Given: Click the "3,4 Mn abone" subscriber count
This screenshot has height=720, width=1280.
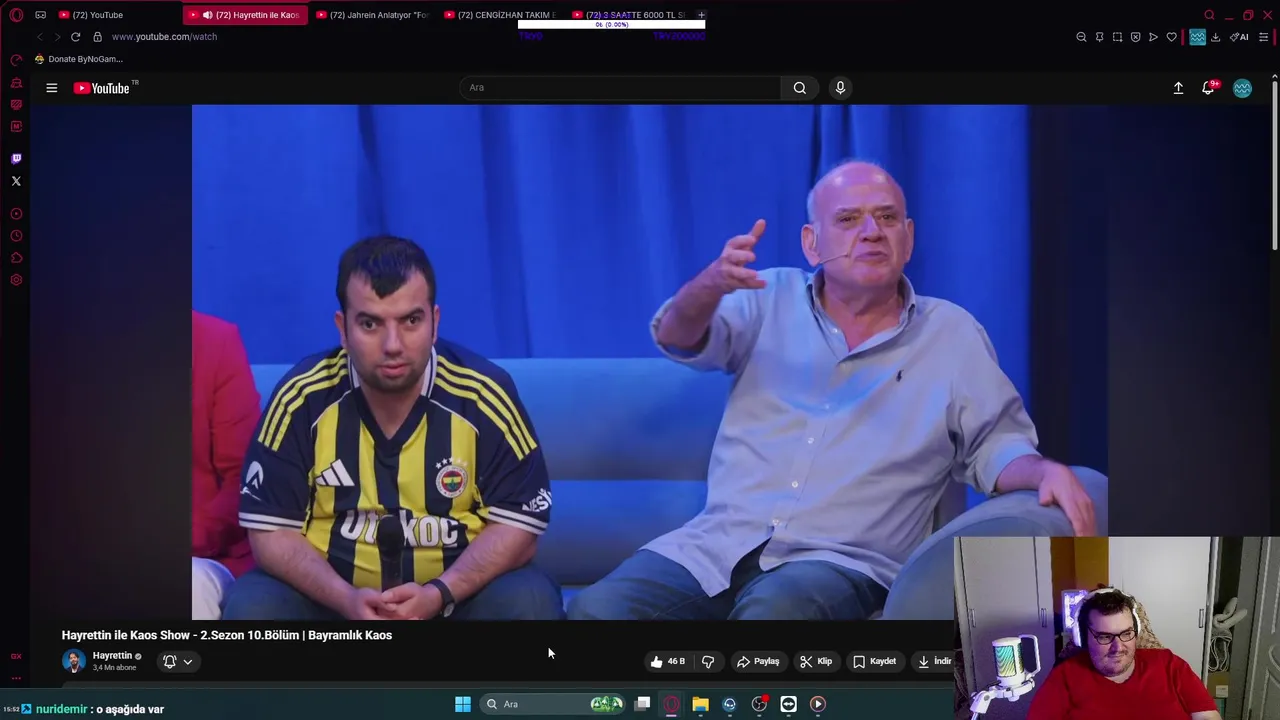Looking at the screenshot, I should pos(114,668).
